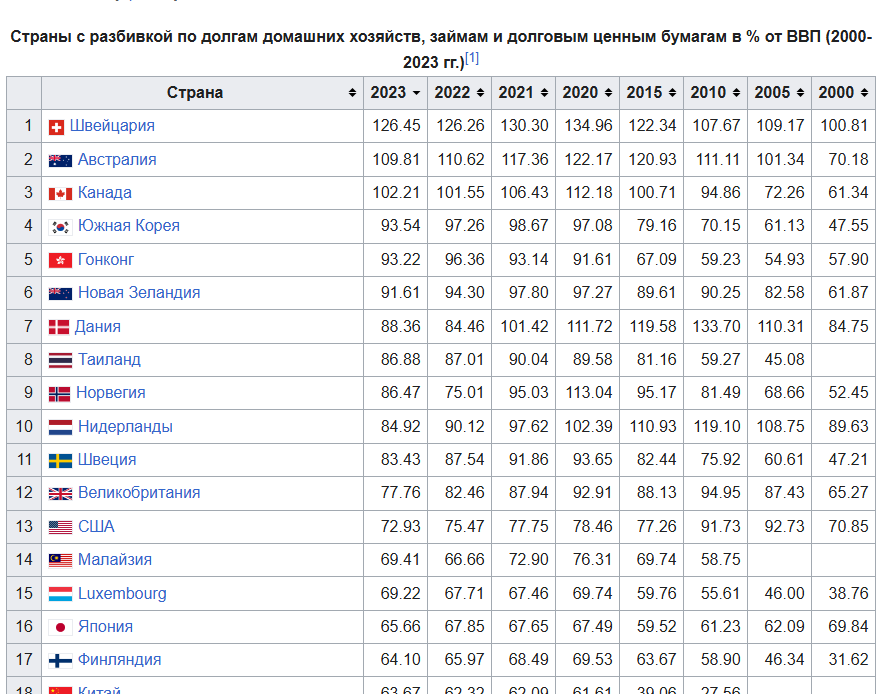Click the South Korea flag icon
The height and width of the screenshot is (694, 896).
(x=60, y=227)
